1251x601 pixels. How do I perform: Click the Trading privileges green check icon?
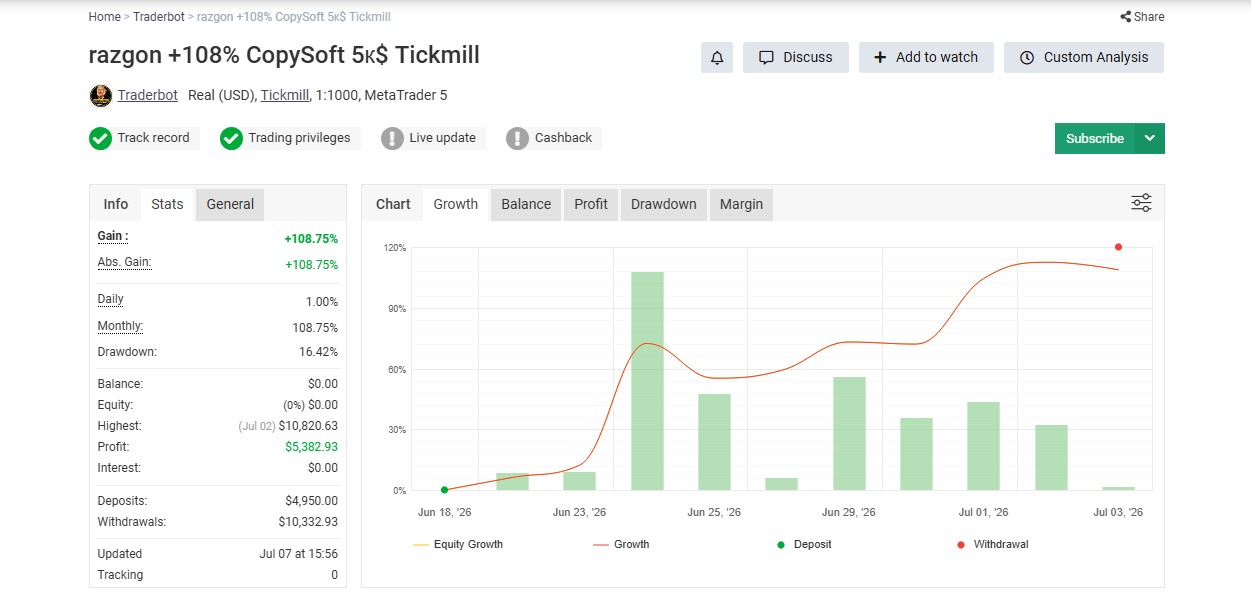click(231, 139)
